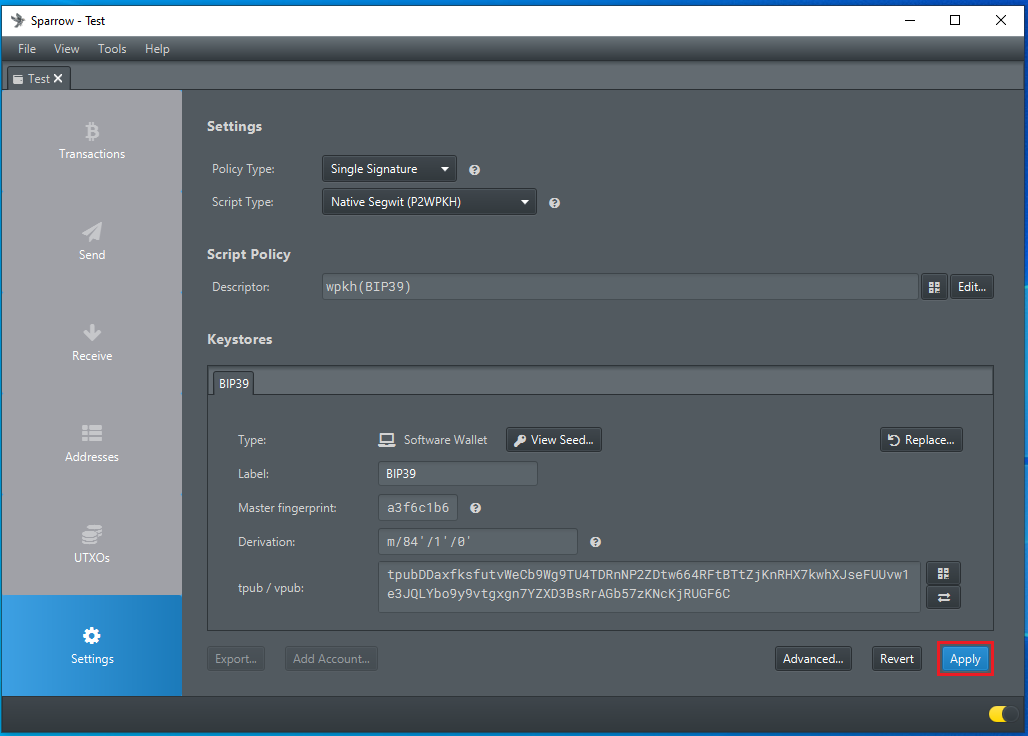Click the Master fingerprint help icon

(x=476, y=508)
